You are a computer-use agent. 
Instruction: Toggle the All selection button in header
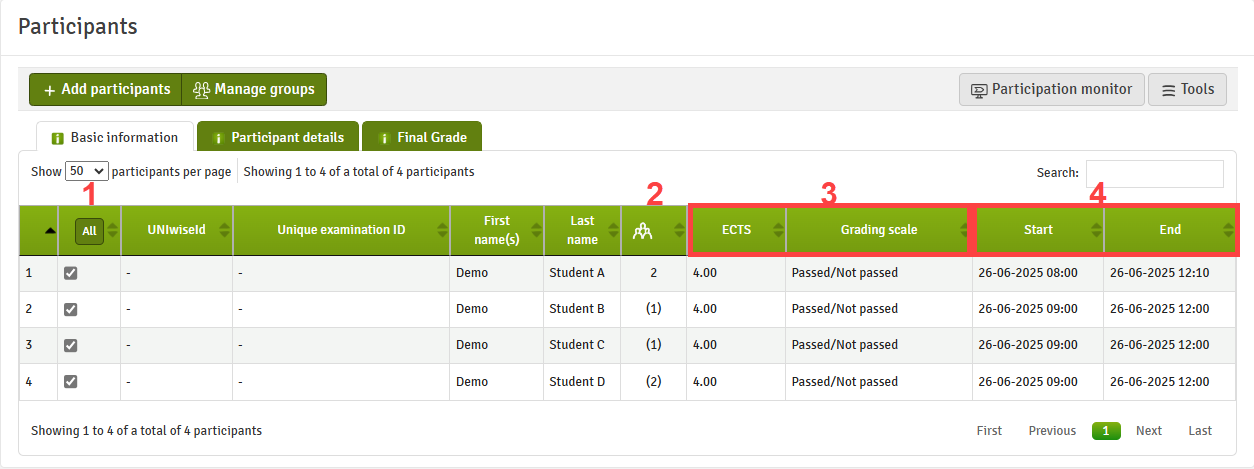click(x=89, y=231)
